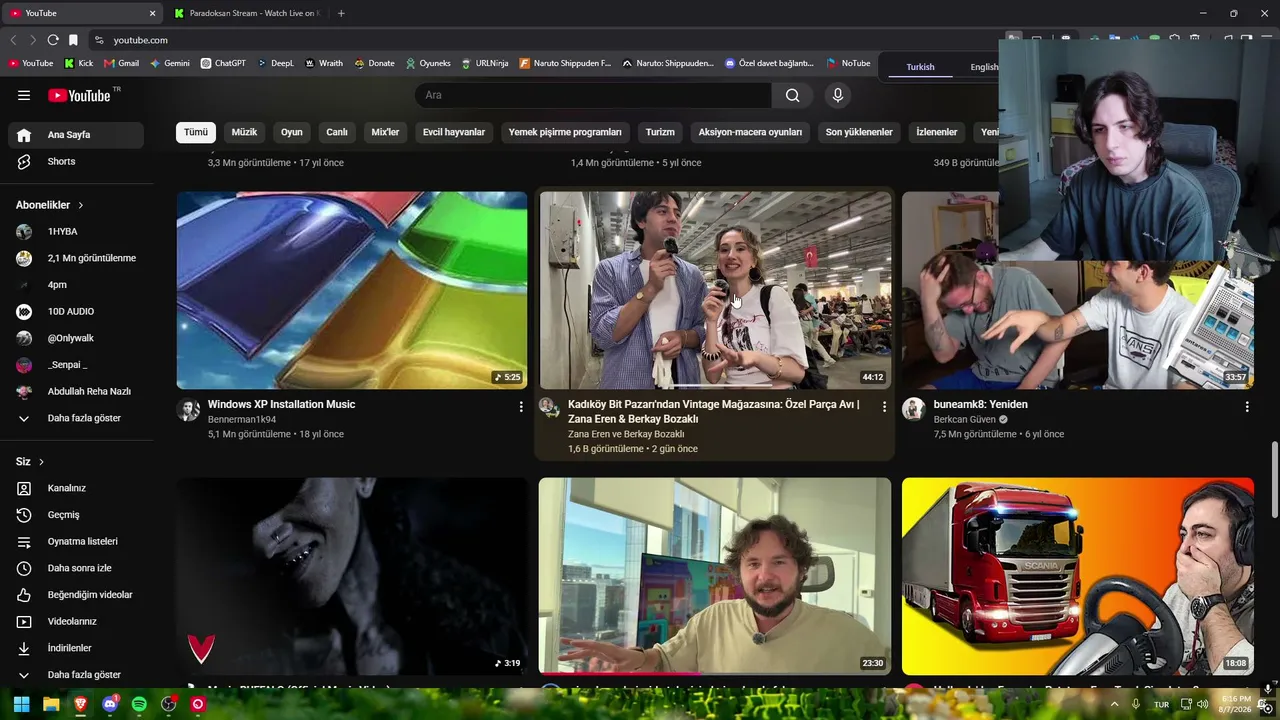
Task: Bookmark this page using the bookmark icon
Action: click(73, 40)
